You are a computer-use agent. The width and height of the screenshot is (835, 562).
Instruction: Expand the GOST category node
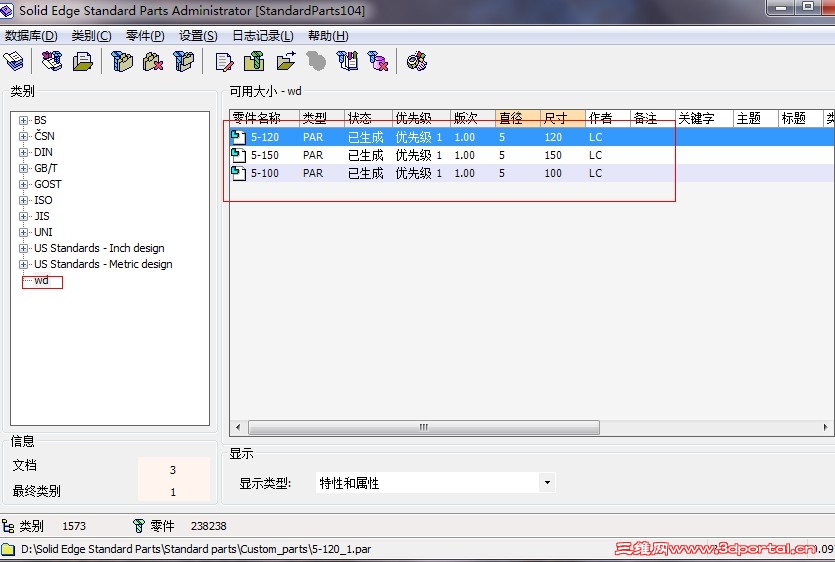tap(23, 184)
